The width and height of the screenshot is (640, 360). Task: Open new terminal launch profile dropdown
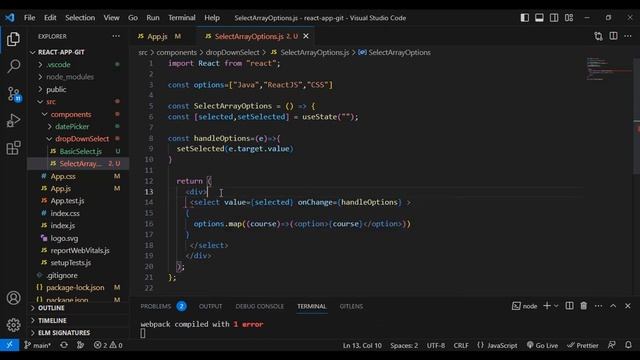tap(556, 306)
